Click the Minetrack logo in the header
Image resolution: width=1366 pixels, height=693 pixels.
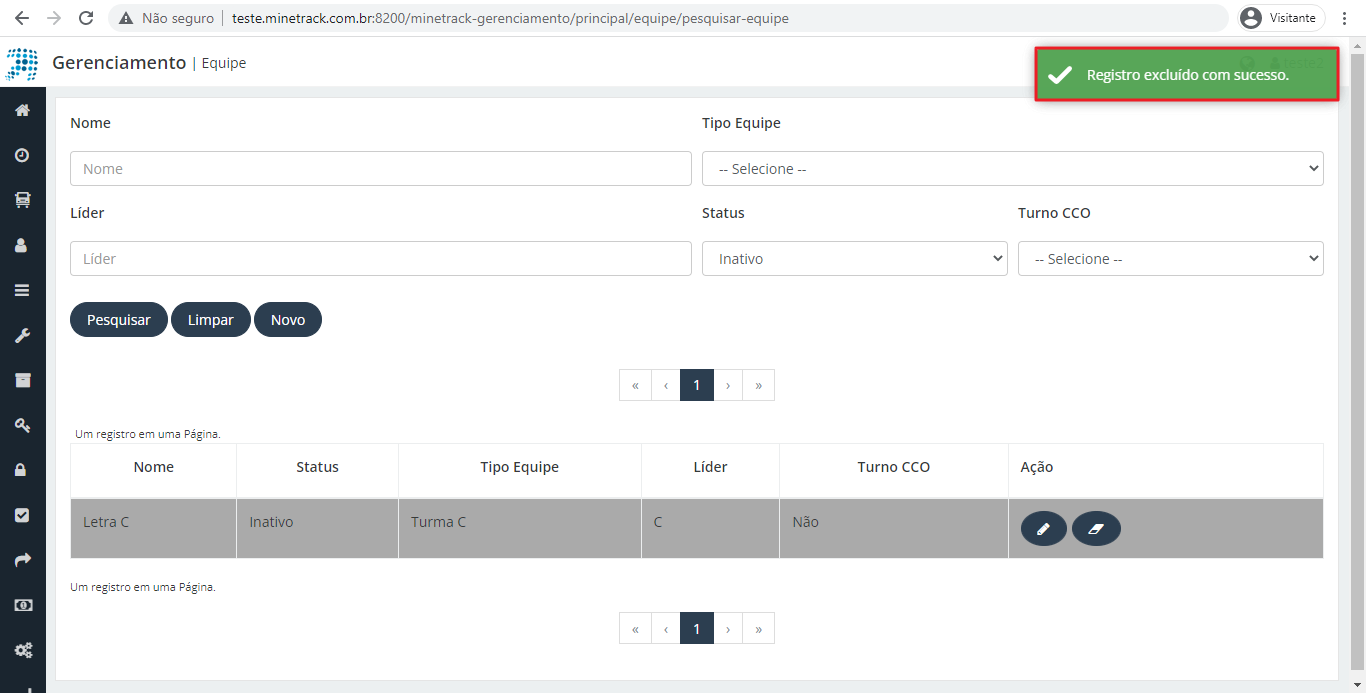click(x=22, y=64)
